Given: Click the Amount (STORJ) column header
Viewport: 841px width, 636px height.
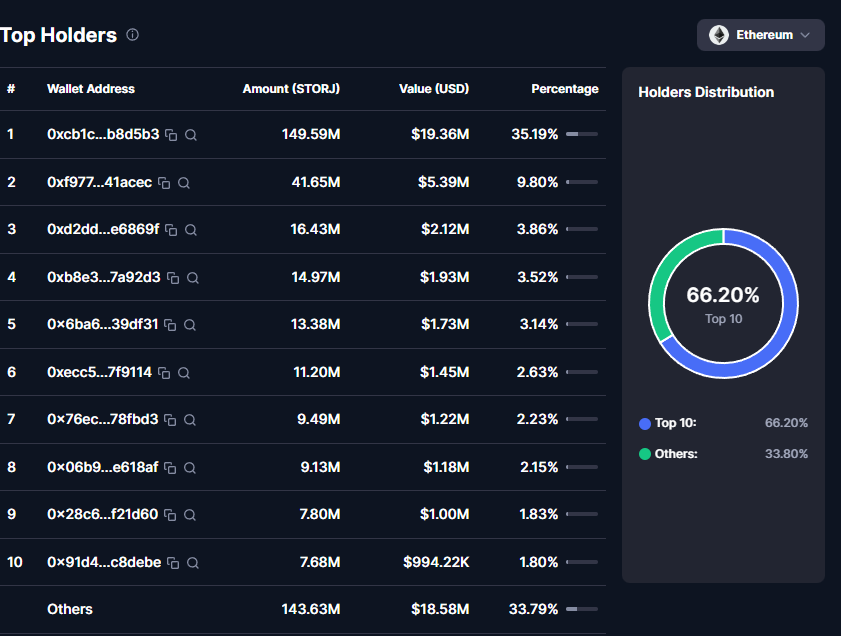Looking at the screenshot, I should point(291,89).
